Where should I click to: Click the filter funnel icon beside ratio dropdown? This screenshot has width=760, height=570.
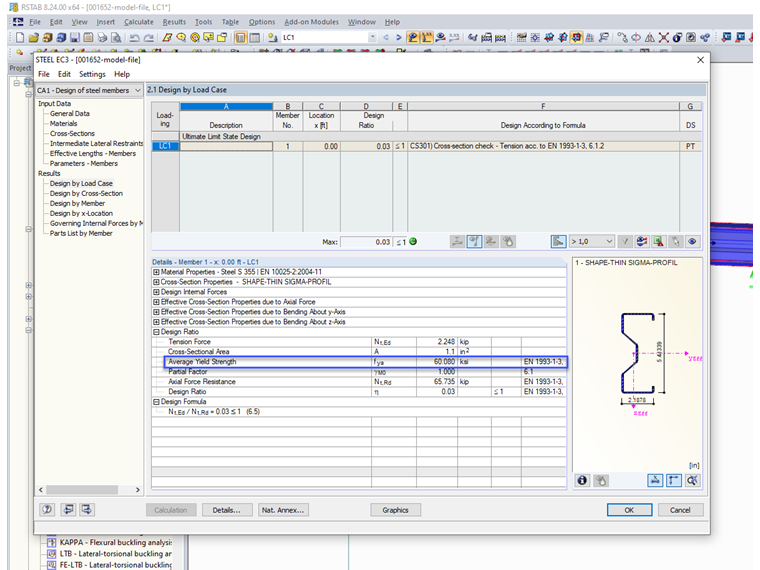pos(624,241)
